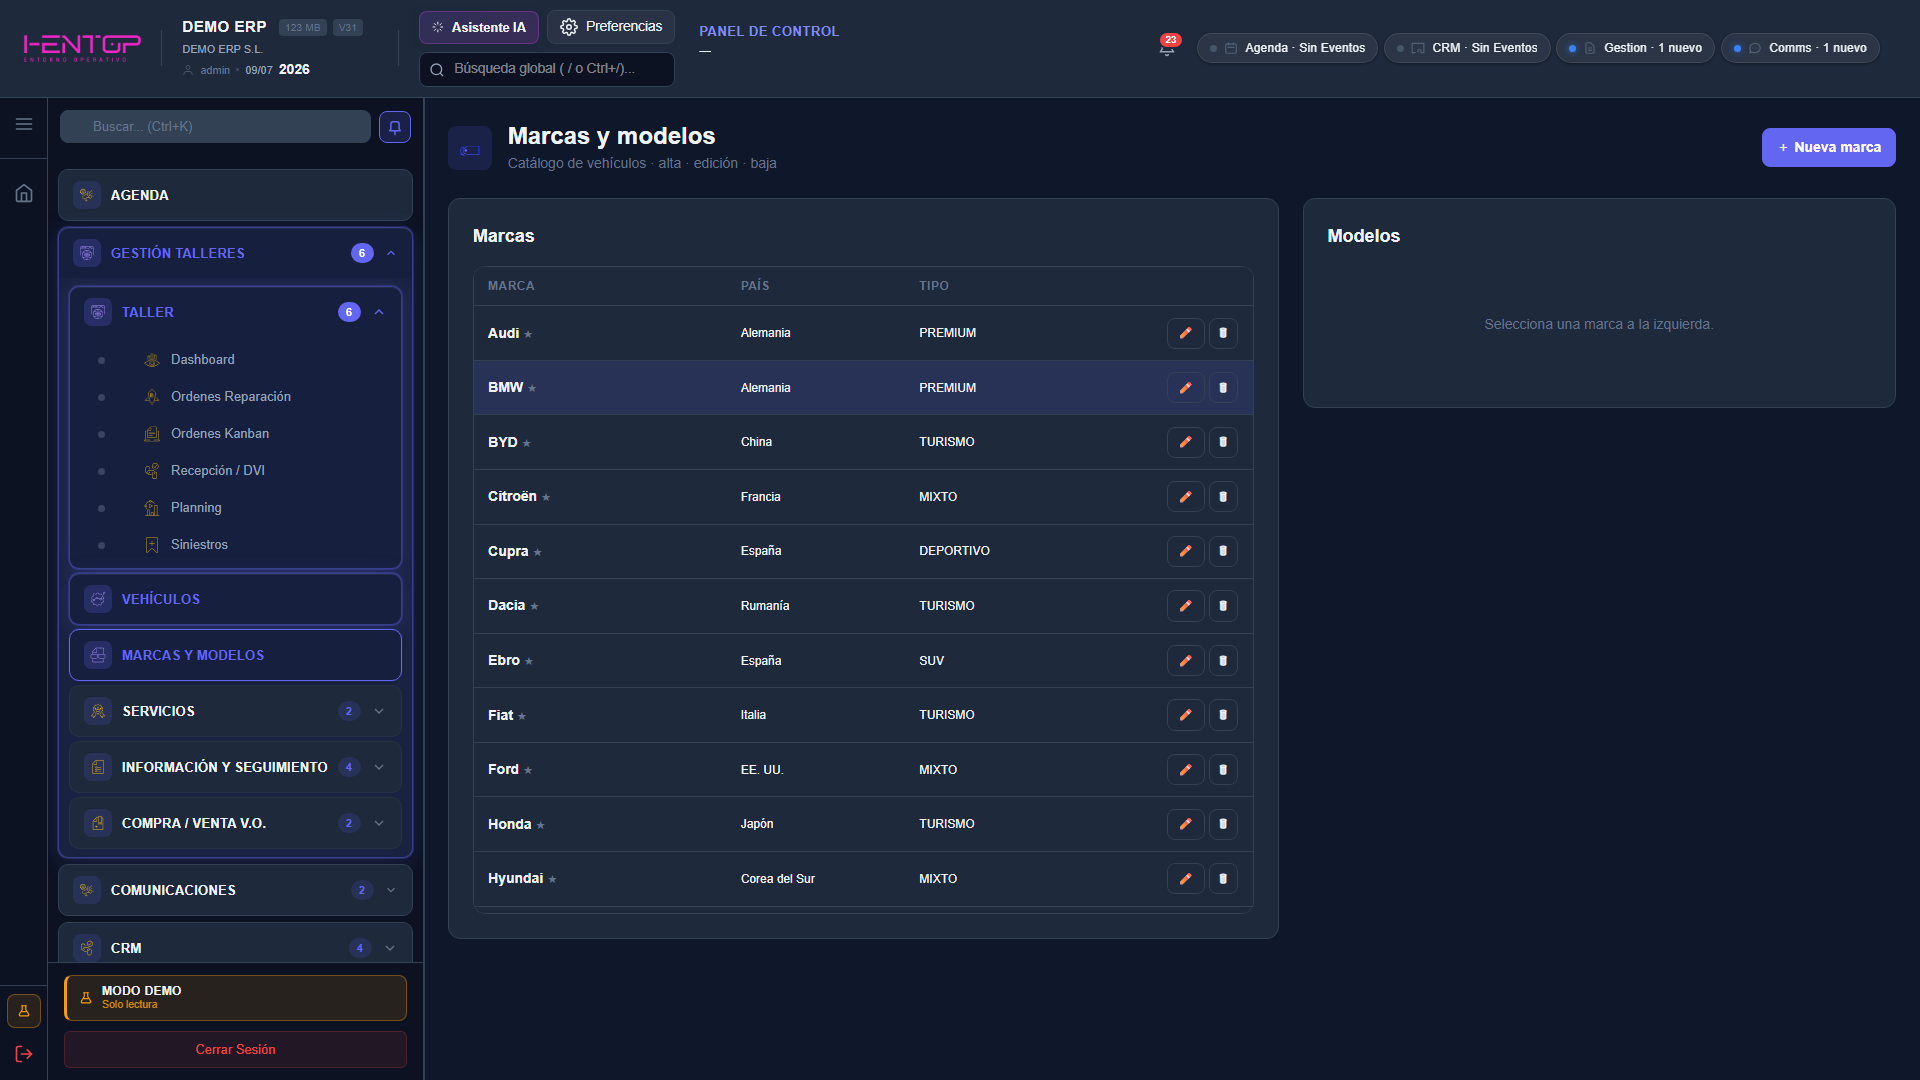Select Marcas y Modelos in sidebar
This screenshot has width=1920, height=1080.
click(x=236, y=655)
